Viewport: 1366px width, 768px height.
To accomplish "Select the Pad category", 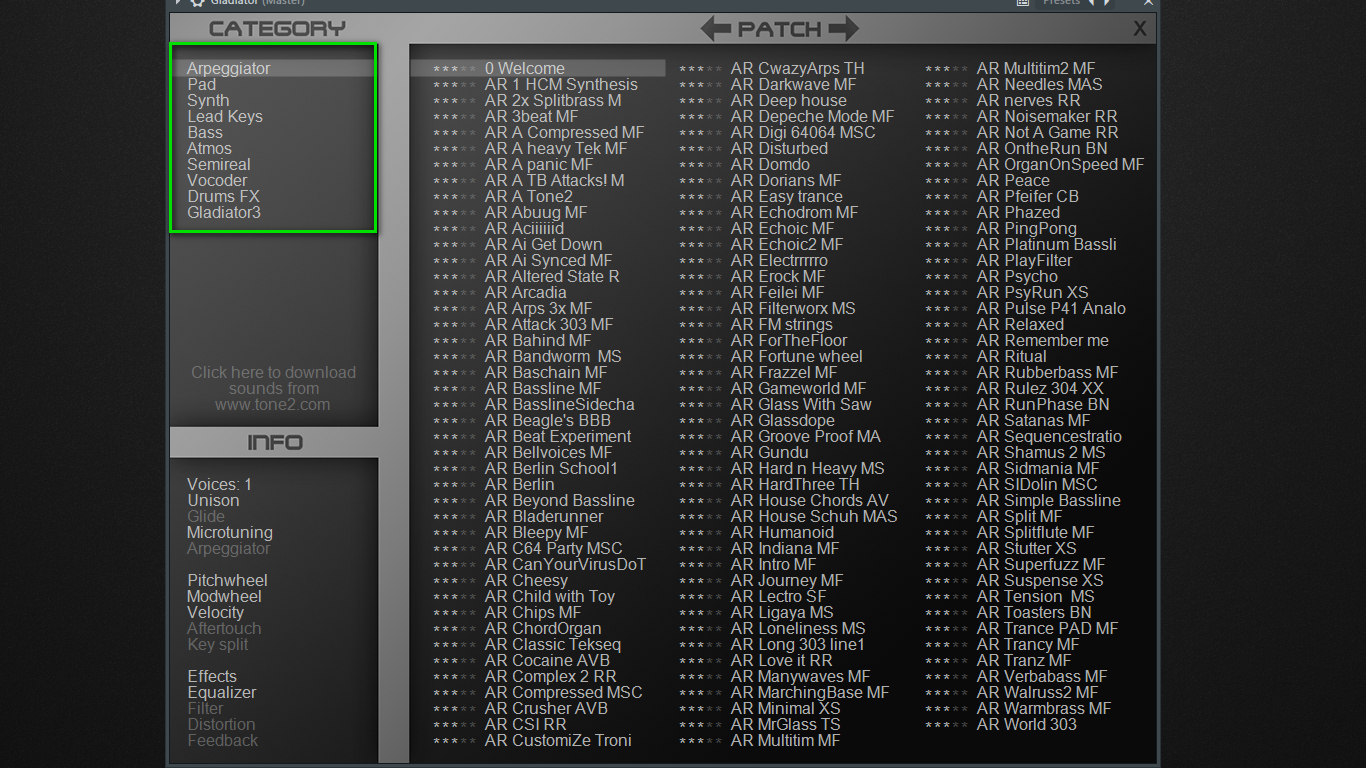I will 201,85.
